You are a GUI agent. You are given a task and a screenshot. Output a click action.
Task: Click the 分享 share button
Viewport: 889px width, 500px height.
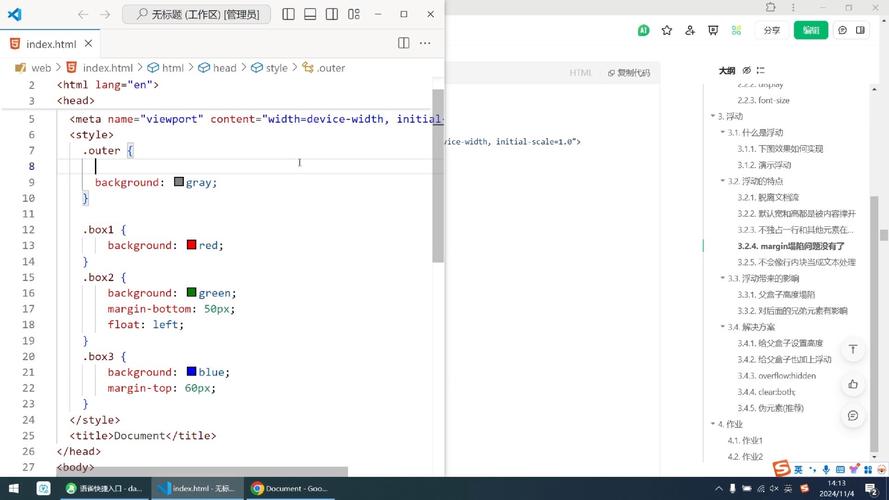click(x=771, y=30)
